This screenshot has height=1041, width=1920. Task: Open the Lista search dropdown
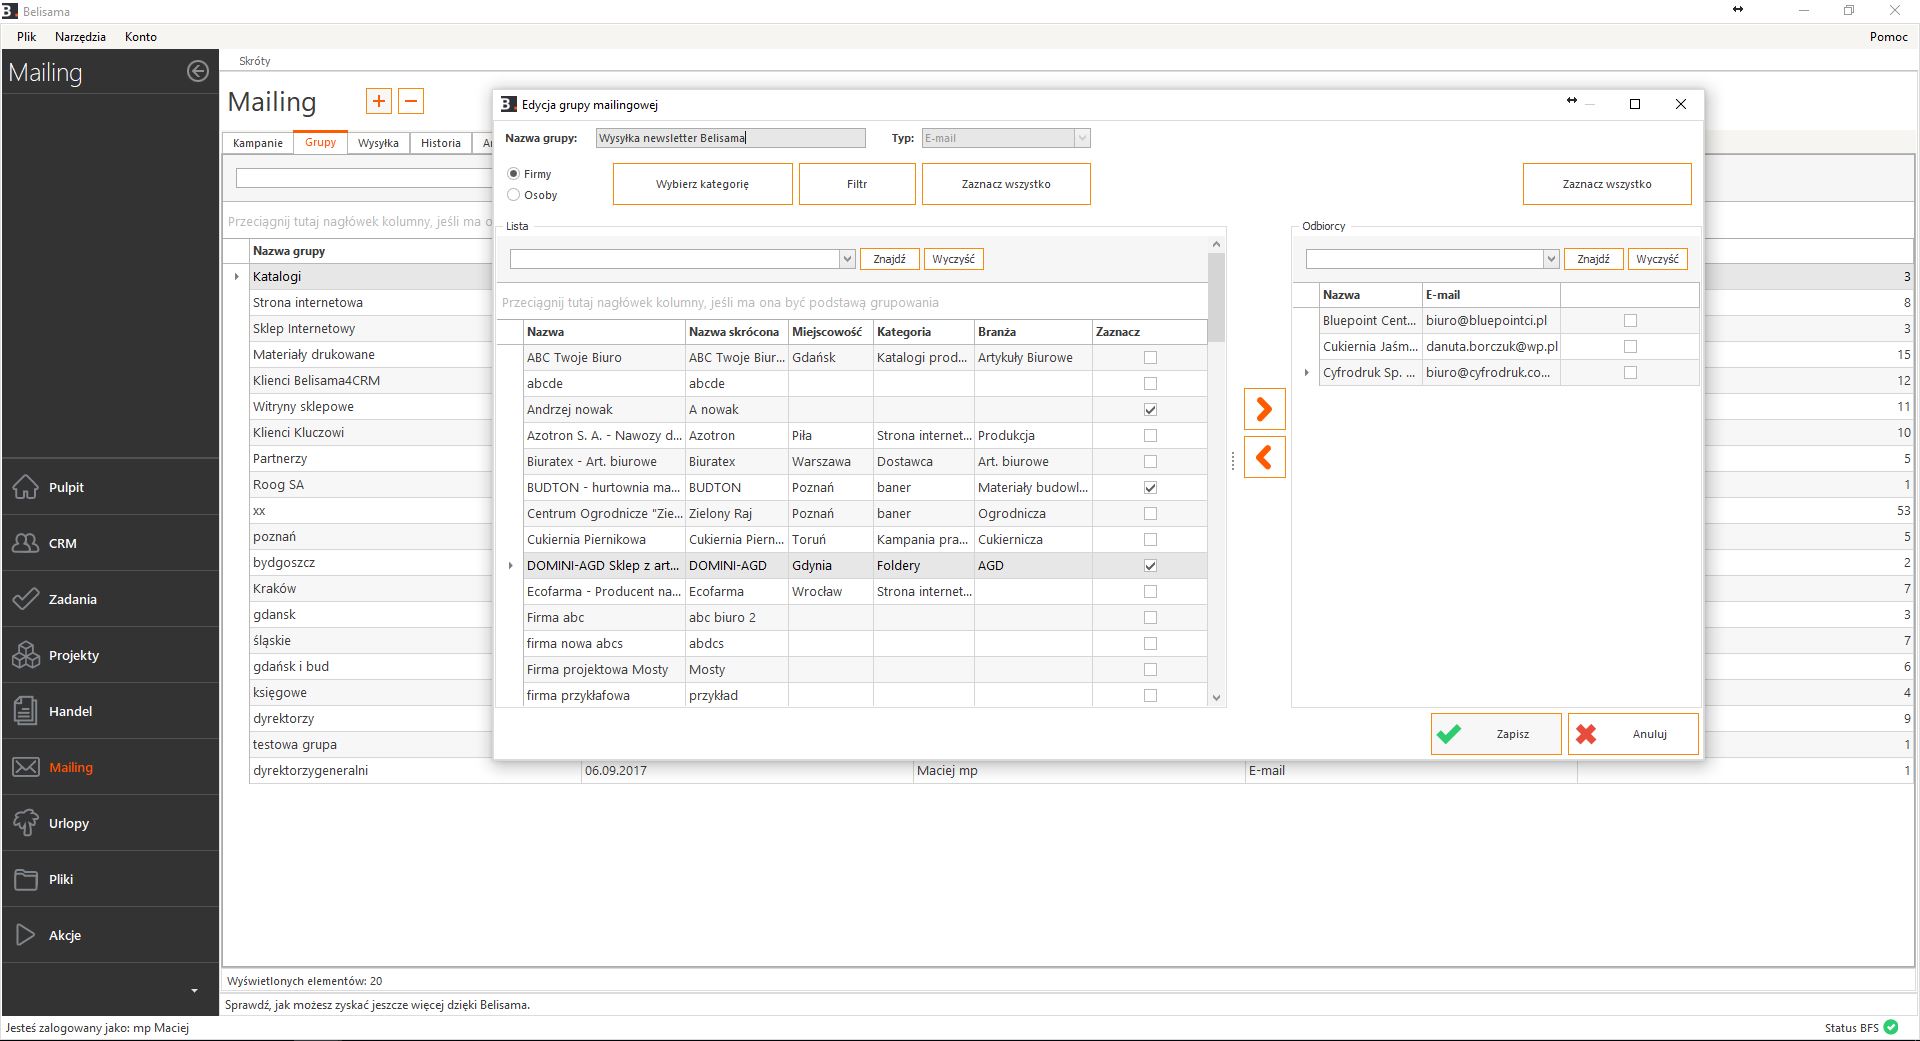[x=847, y=259]
